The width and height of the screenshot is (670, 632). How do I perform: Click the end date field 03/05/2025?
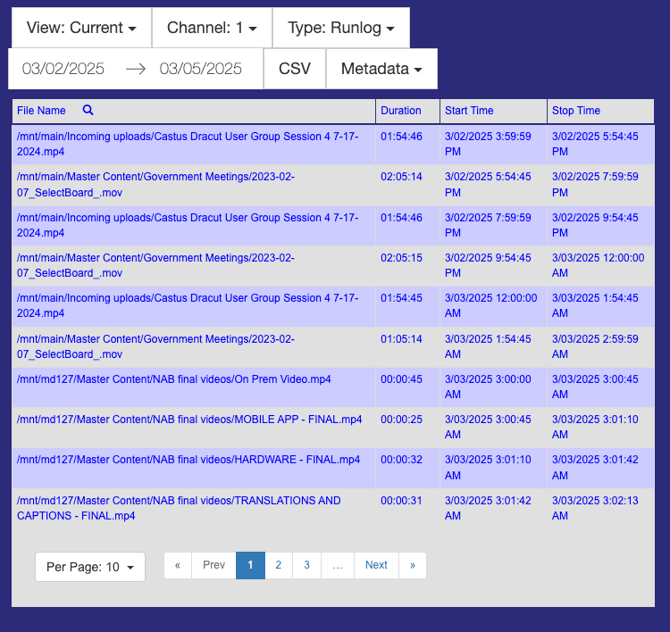(200, 69)
